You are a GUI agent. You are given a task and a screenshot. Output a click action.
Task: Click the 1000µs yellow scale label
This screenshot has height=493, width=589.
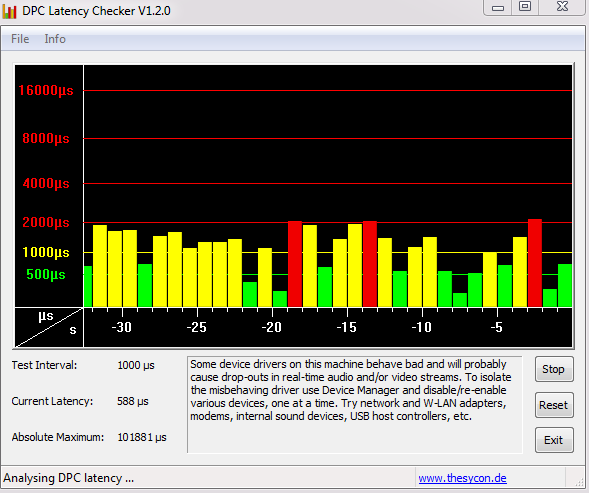[x=46, y=252]
